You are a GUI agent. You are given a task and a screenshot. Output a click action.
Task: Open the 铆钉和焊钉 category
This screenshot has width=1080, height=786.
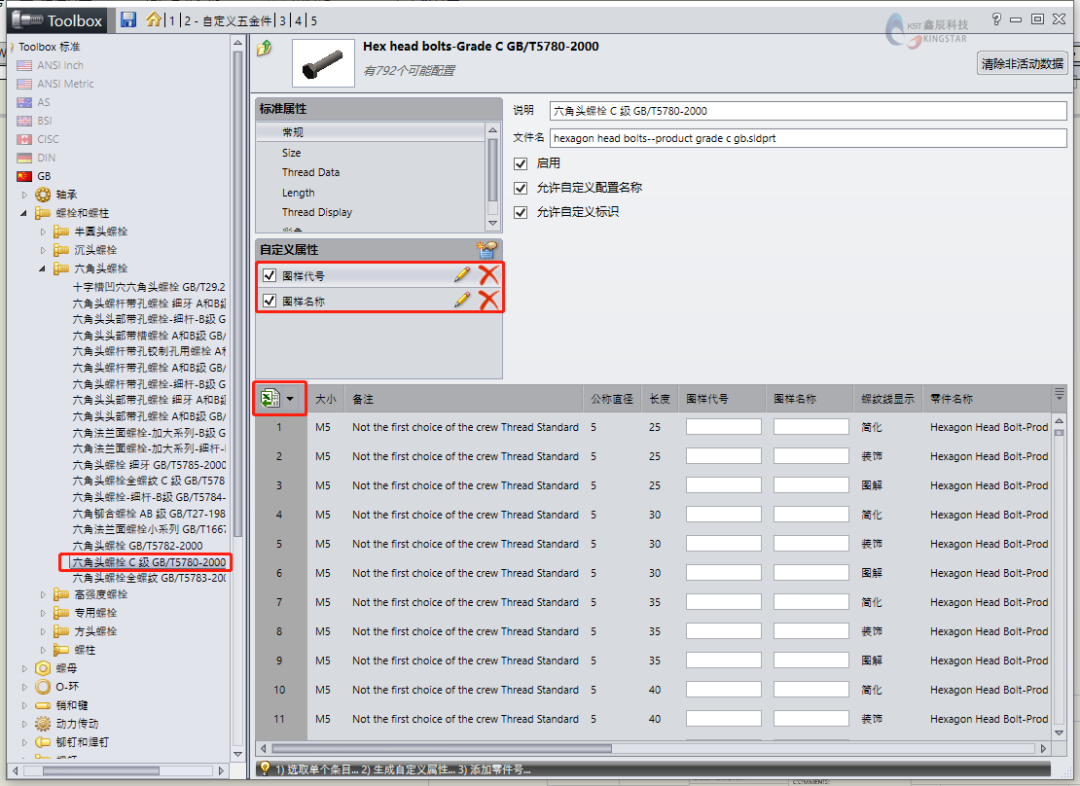pos(82,742)
